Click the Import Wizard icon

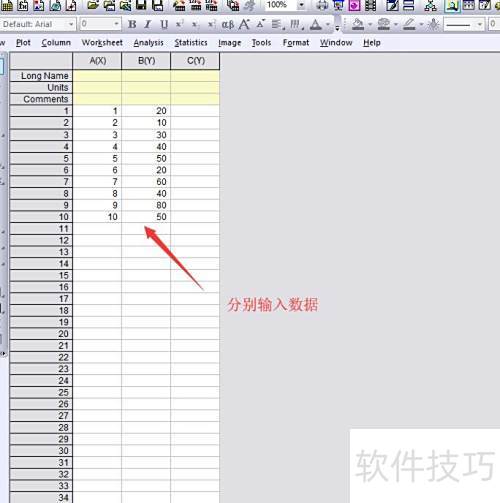(x=179, y=5)
